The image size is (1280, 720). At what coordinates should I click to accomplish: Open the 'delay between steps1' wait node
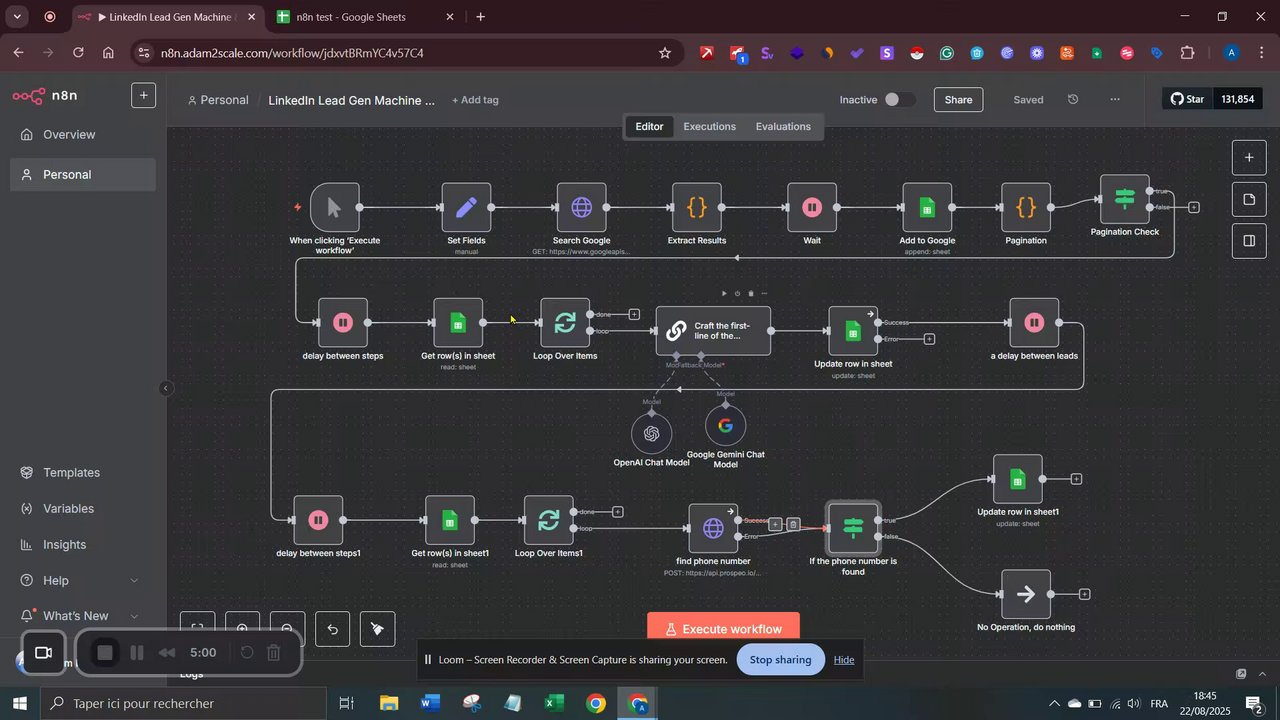pos(318,520)
